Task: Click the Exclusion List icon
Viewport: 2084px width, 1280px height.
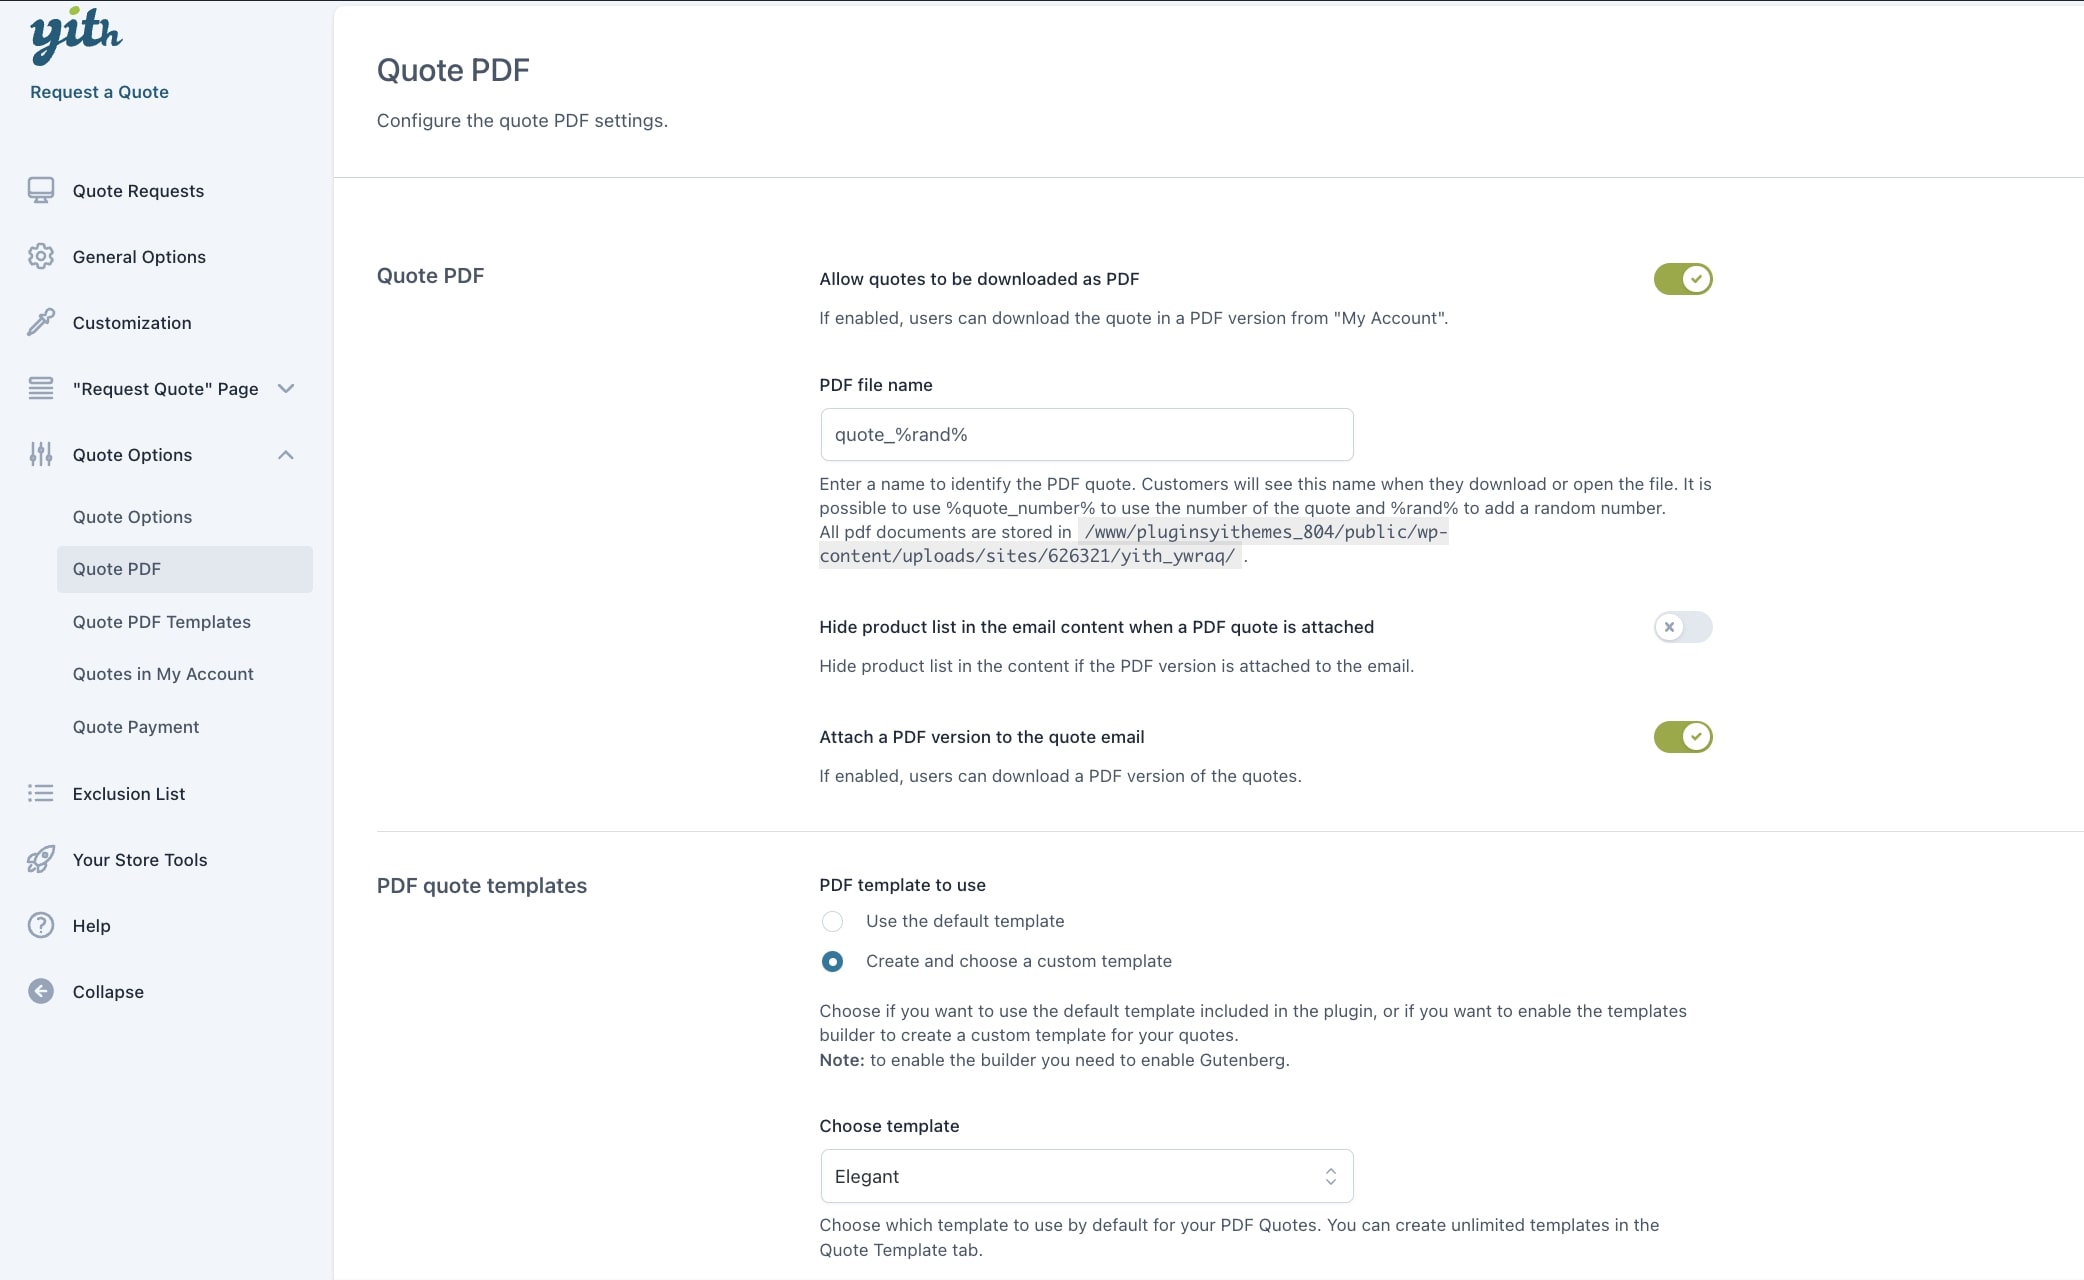Action: pyautogui.click(x=41, y=793)
